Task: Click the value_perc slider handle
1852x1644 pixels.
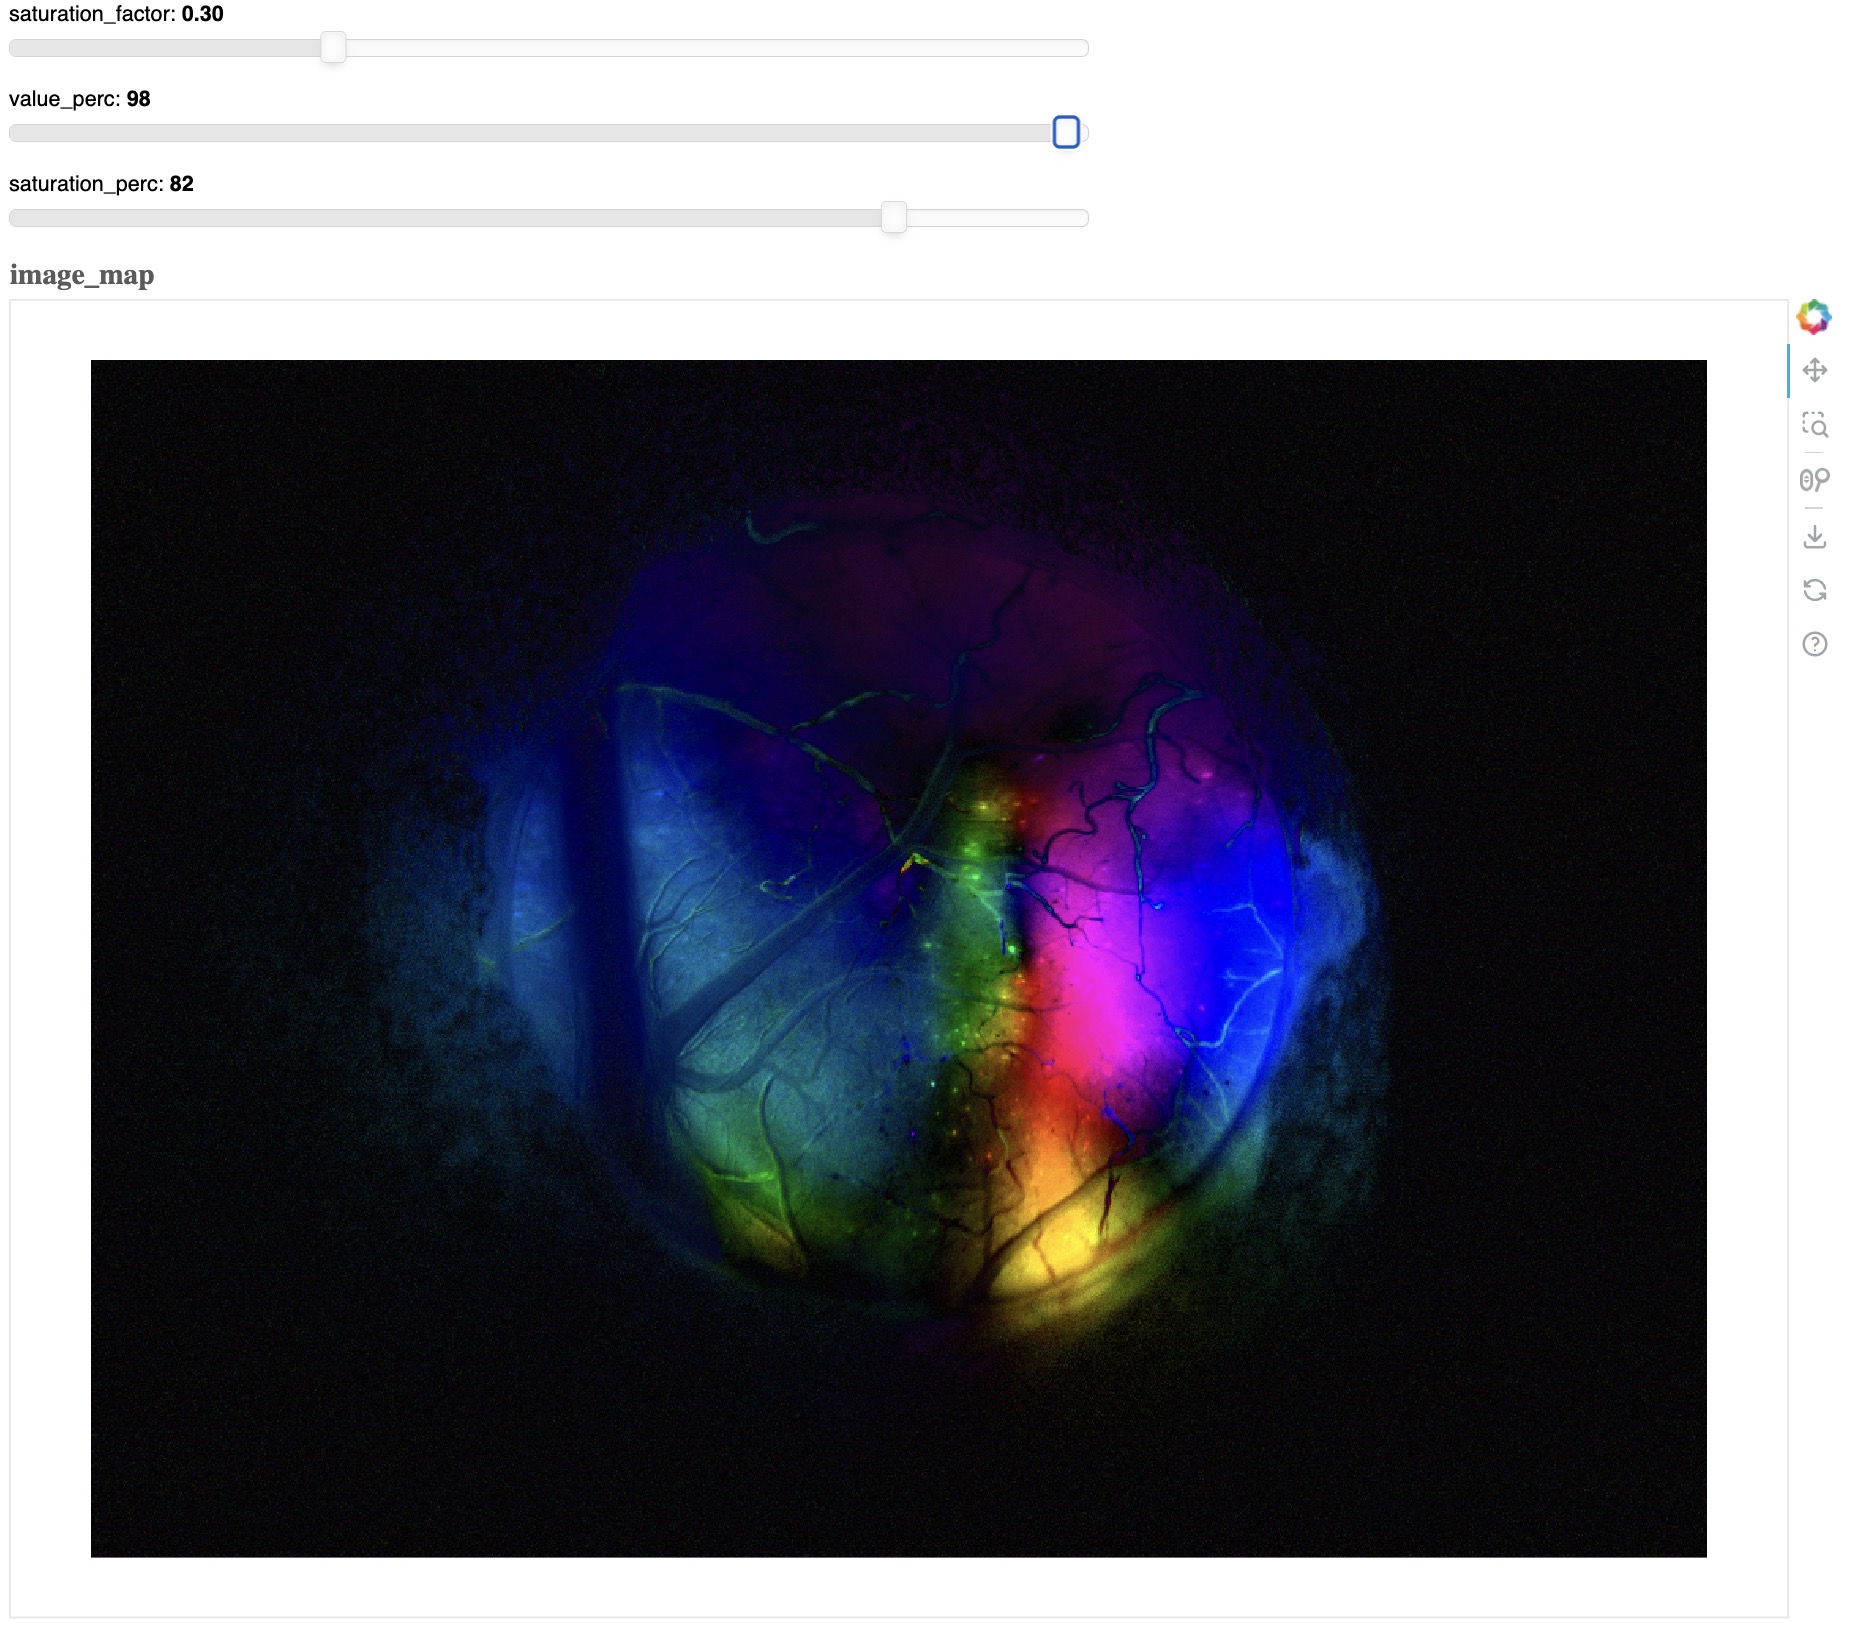Action: (x=1066, y=132)
